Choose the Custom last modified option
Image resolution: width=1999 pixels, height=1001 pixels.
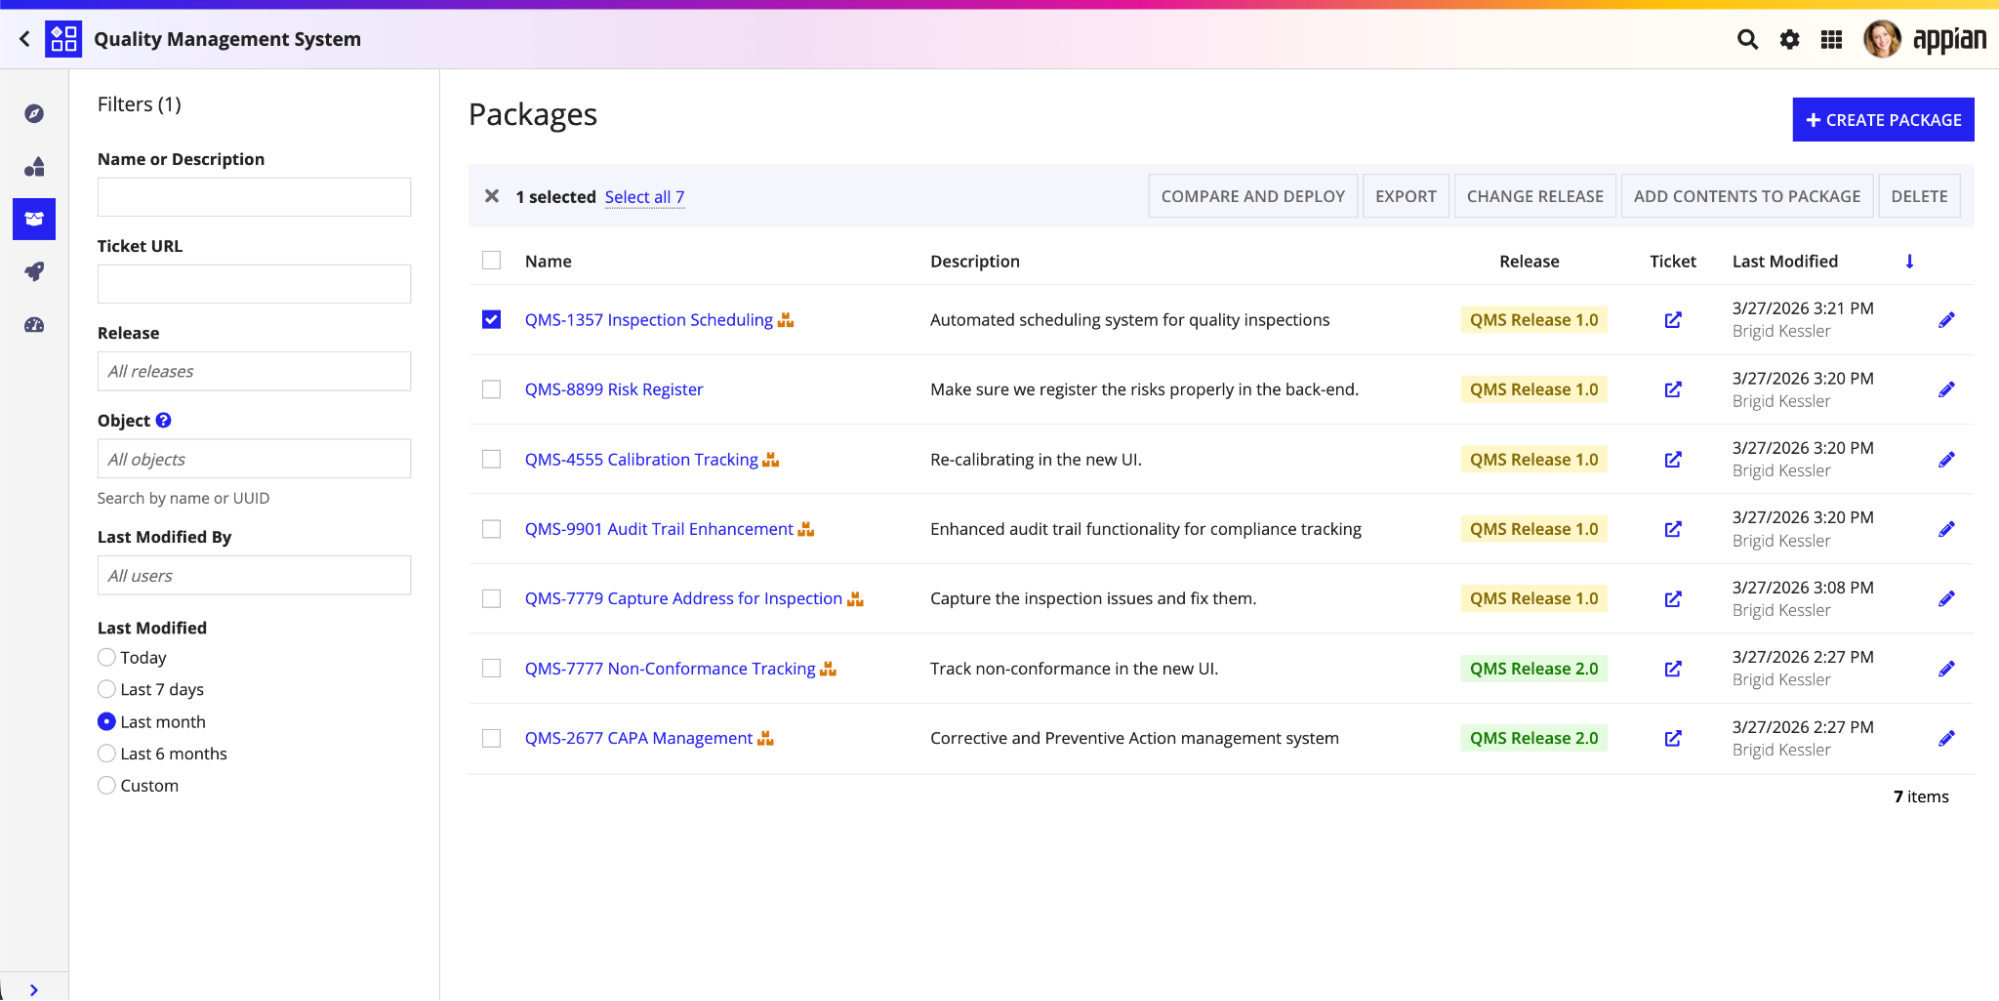106,785
